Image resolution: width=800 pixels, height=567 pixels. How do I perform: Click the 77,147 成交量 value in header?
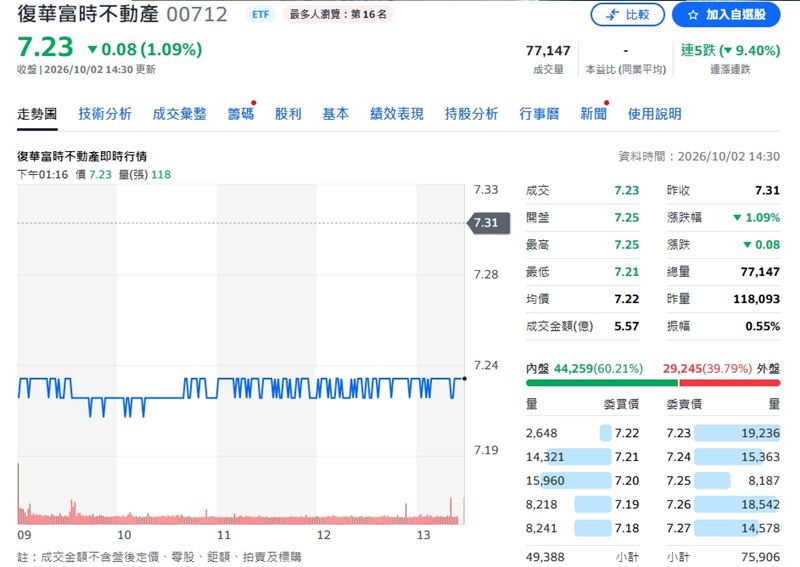(x=548, y=51)
